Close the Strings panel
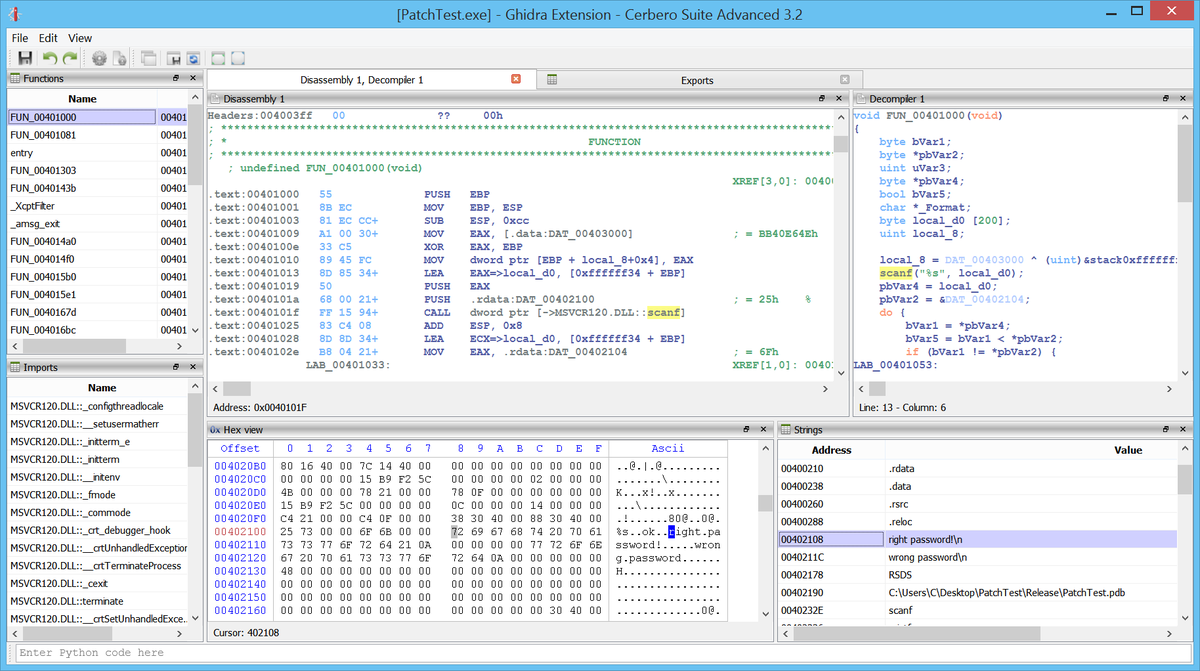 pos(1184,429)
